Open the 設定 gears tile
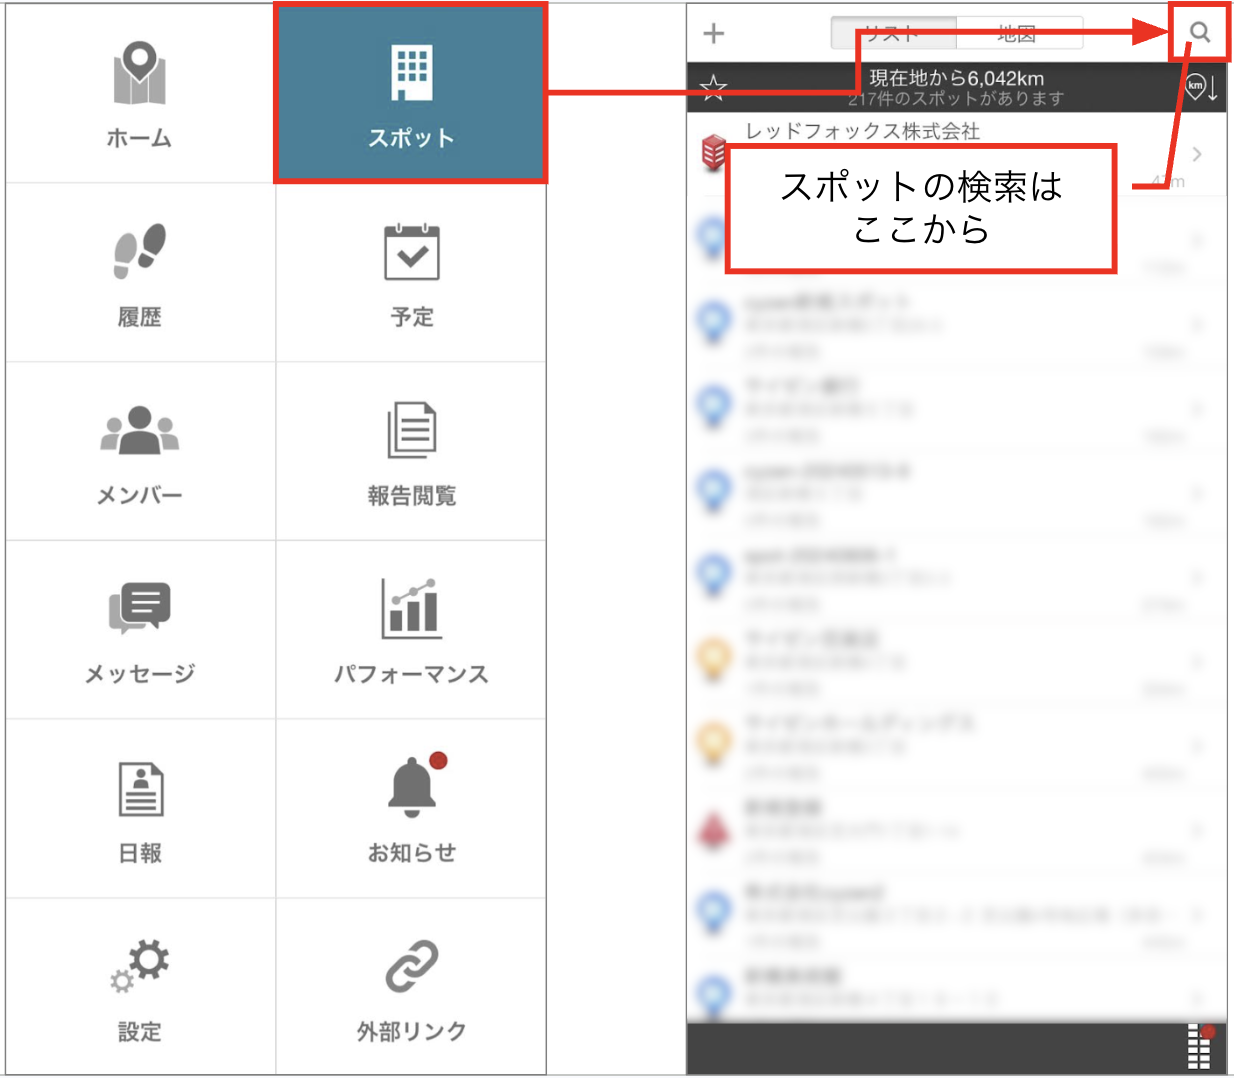 (x=140, y=986)
